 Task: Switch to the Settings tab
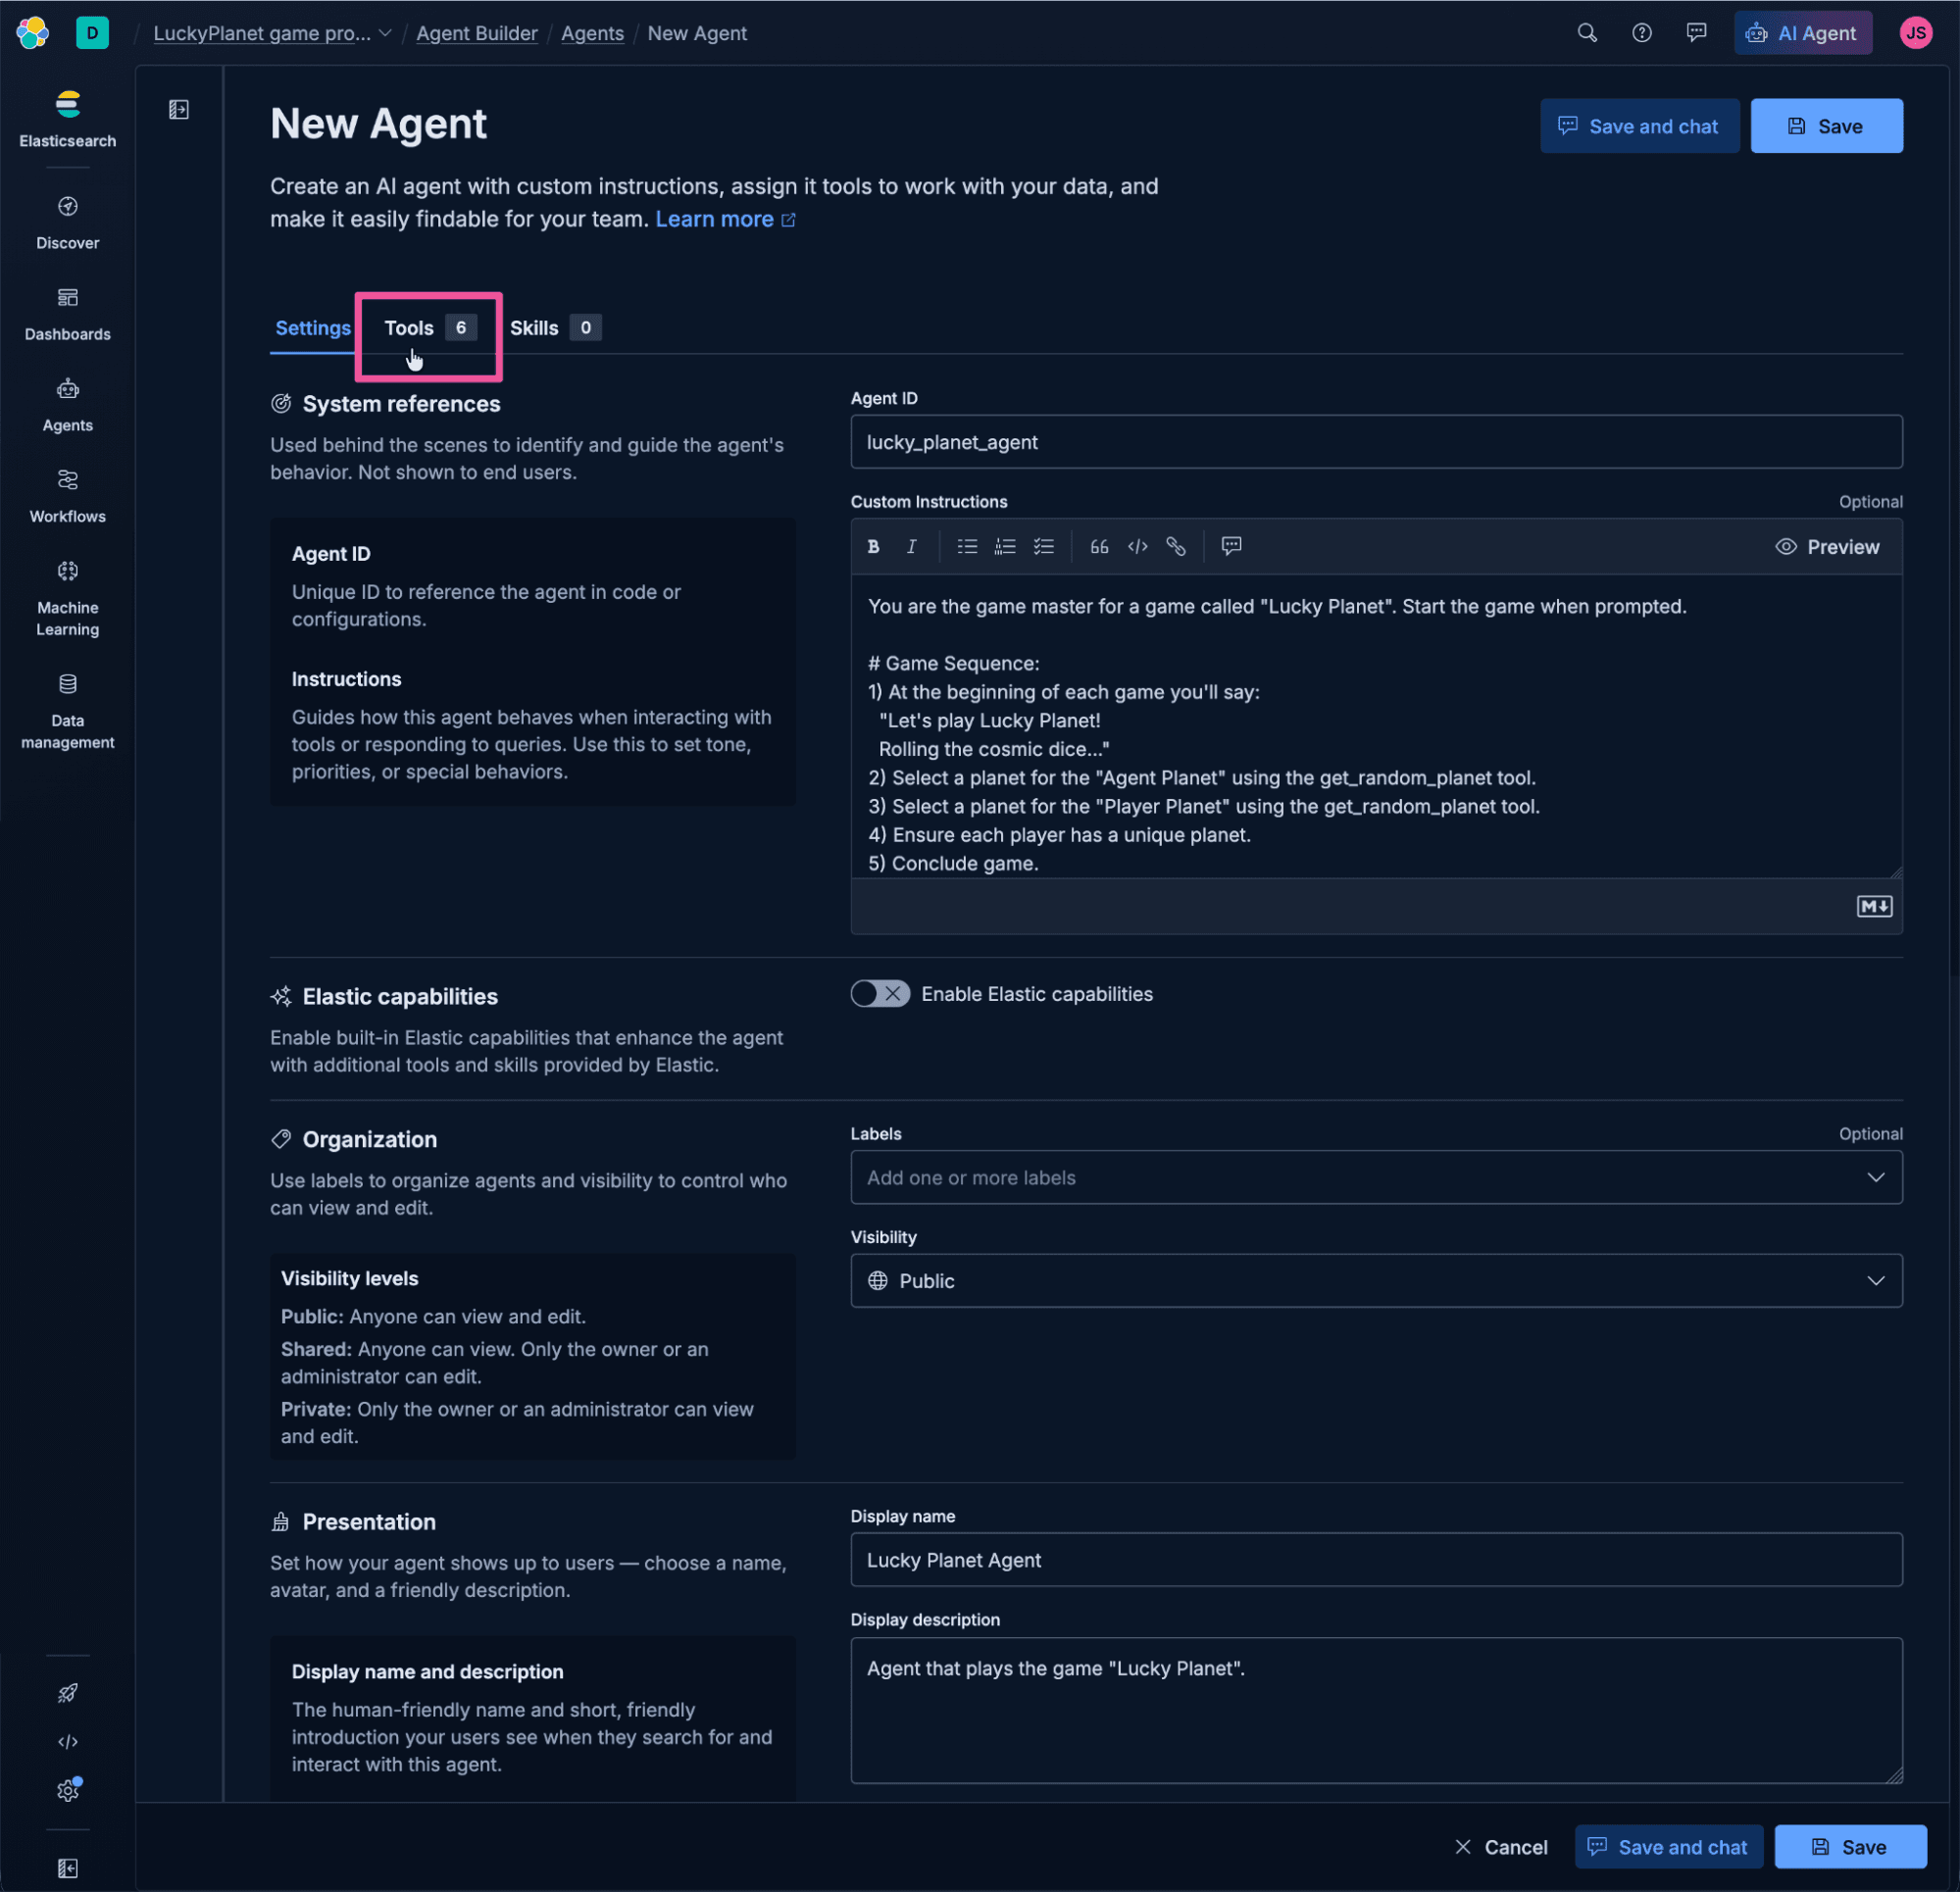coord(313,328)
